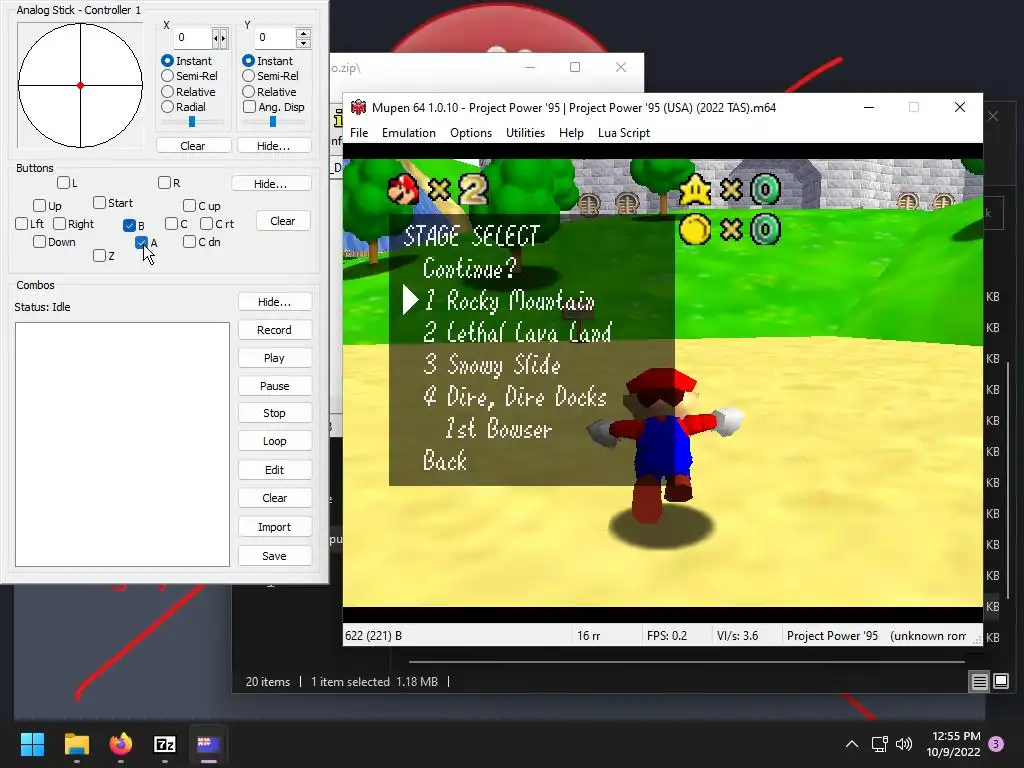Click Hide in the Combos section
This screenshot has height=768, width=1024.
tap(274, 302)
